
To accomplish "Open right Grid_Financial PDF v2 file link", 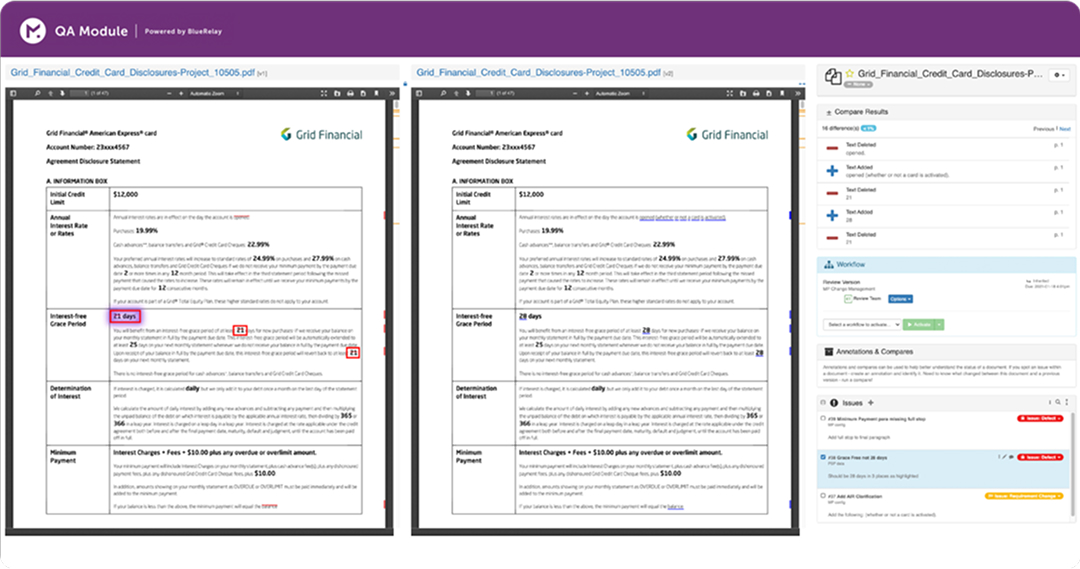I will pyautogui.click(x=538, y=72).
